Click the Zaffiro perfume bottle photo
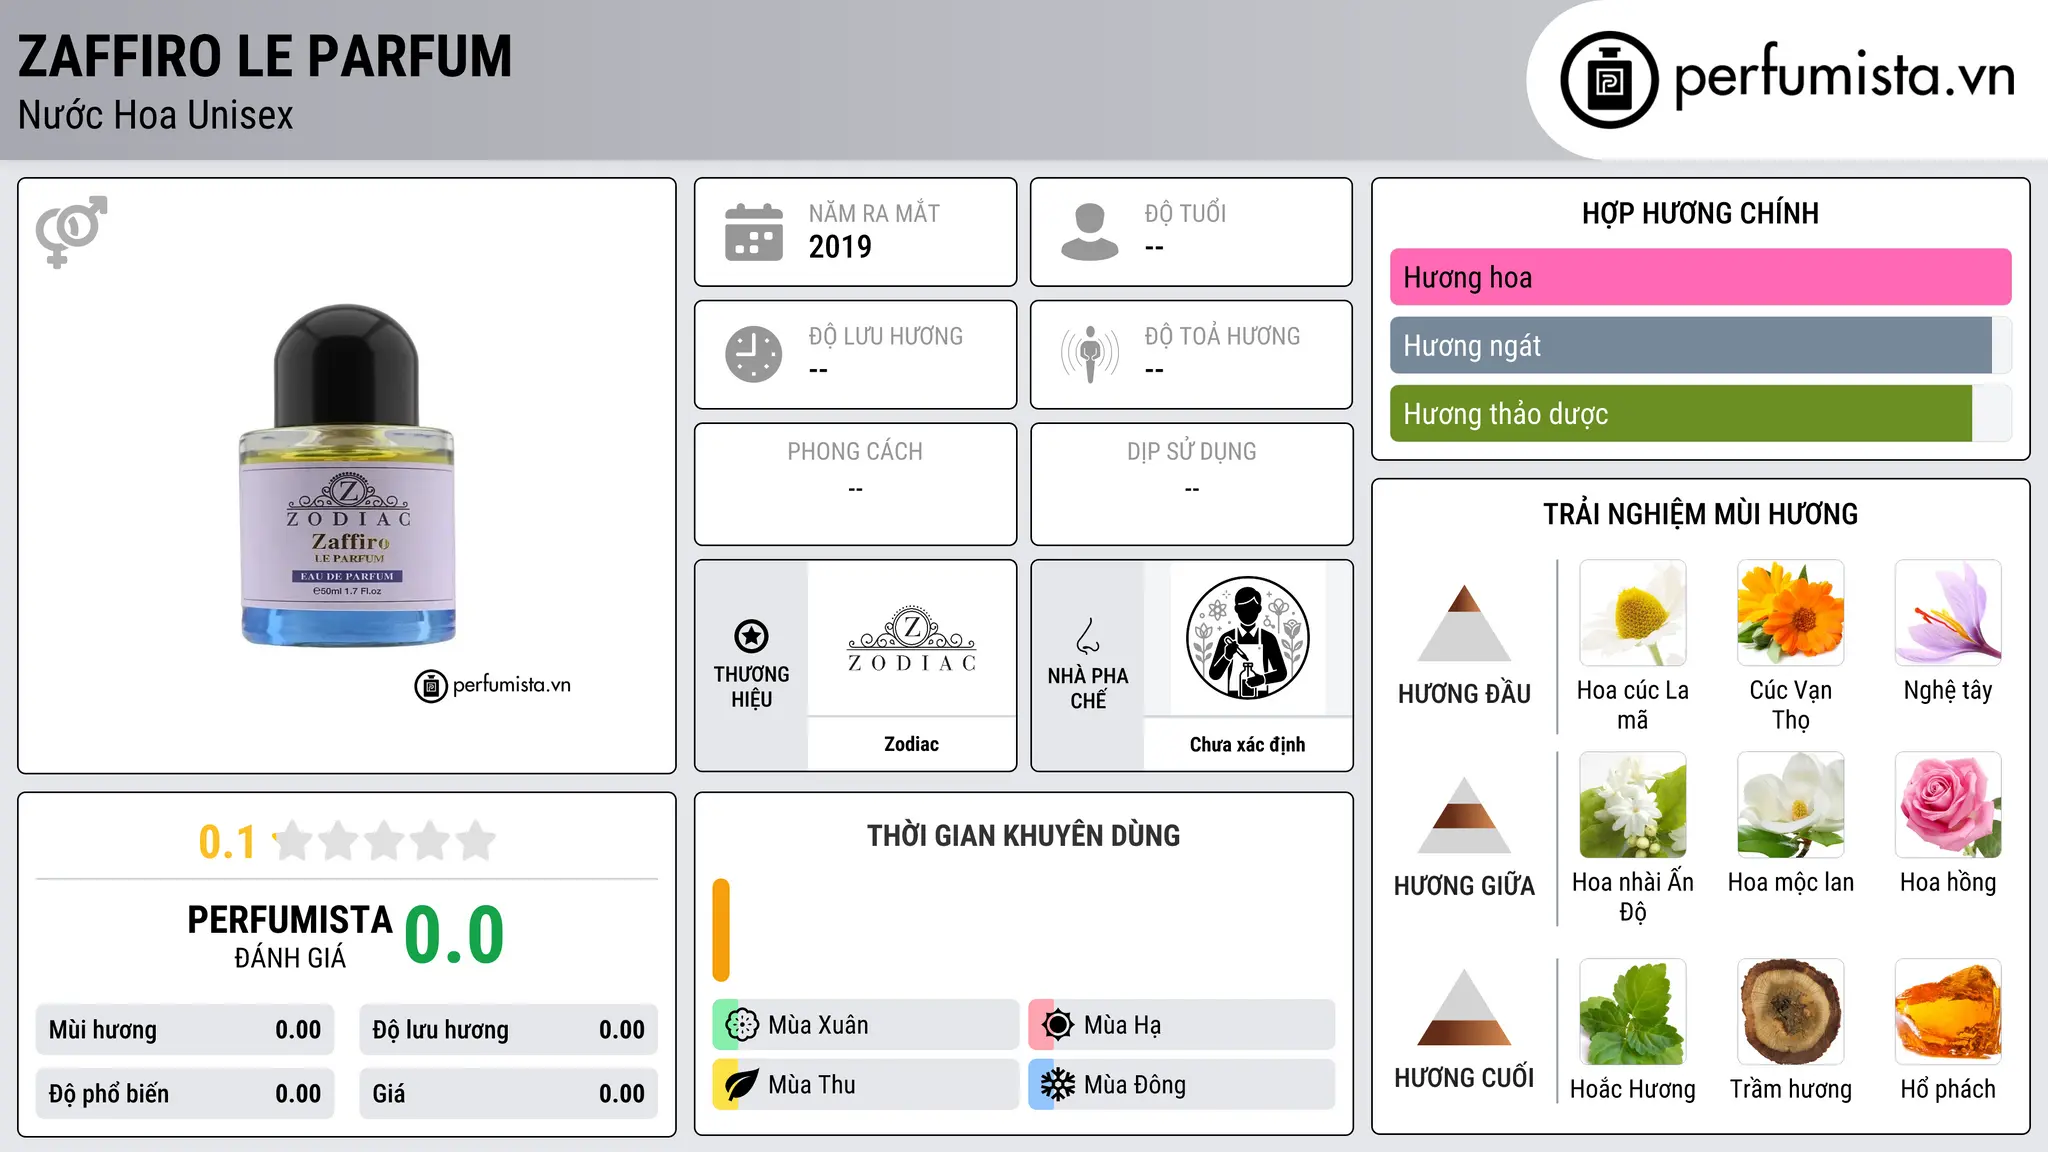The image size is (2048, 1152). coord(347,476)
